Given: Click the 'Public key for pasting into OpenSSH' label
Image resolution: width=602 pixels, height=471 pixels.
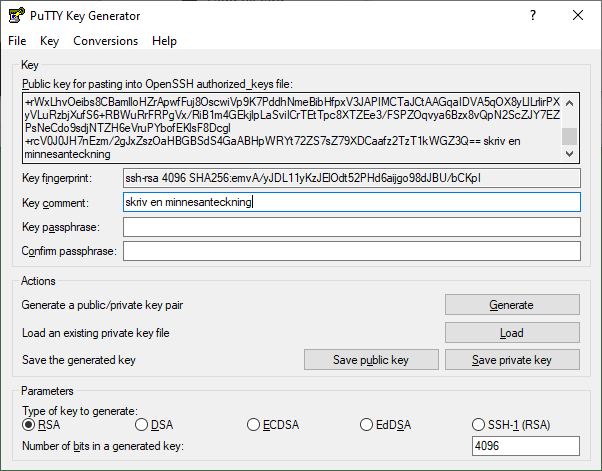Looking at the screenshot, I should pos(157,84).
